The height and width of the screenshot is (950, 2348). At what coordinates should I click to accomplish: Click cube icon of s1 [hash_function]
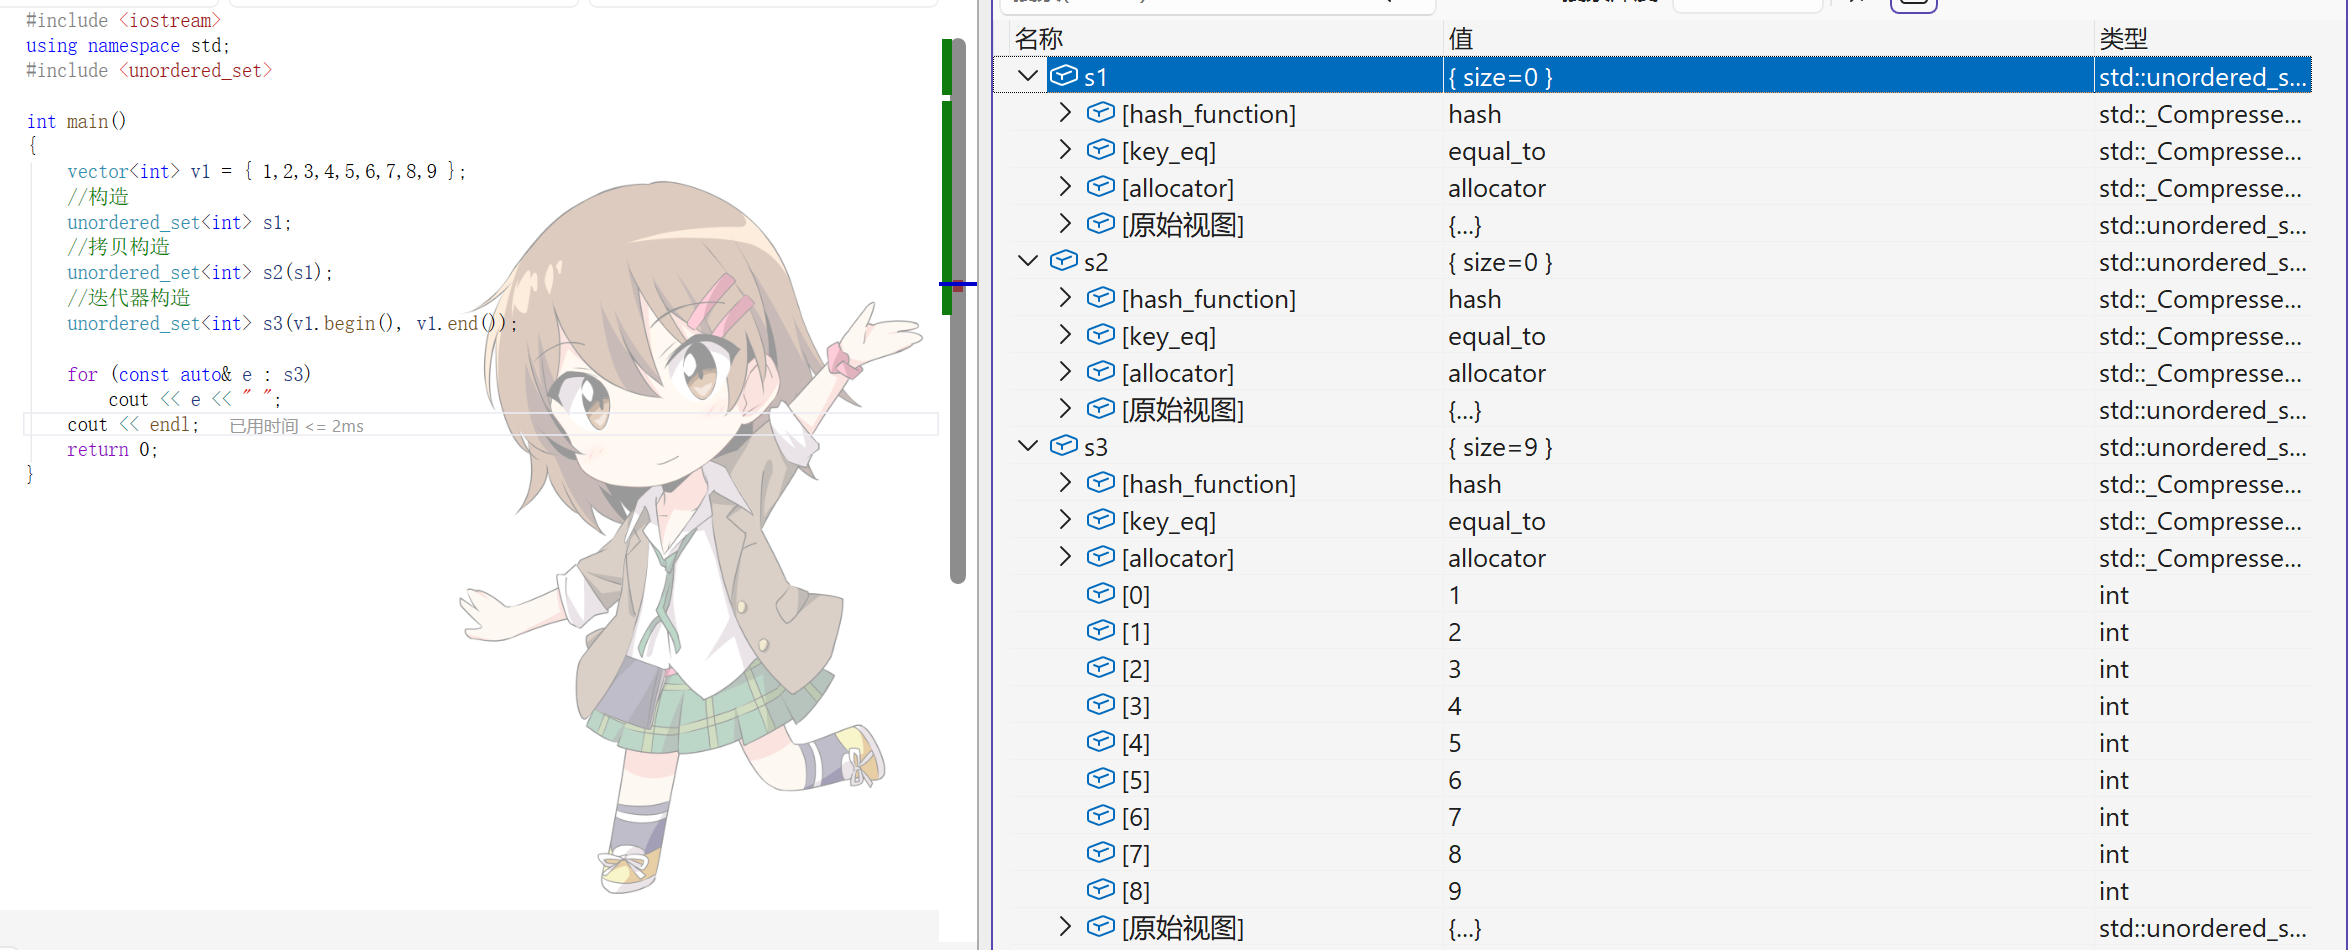click(1101, 113)
